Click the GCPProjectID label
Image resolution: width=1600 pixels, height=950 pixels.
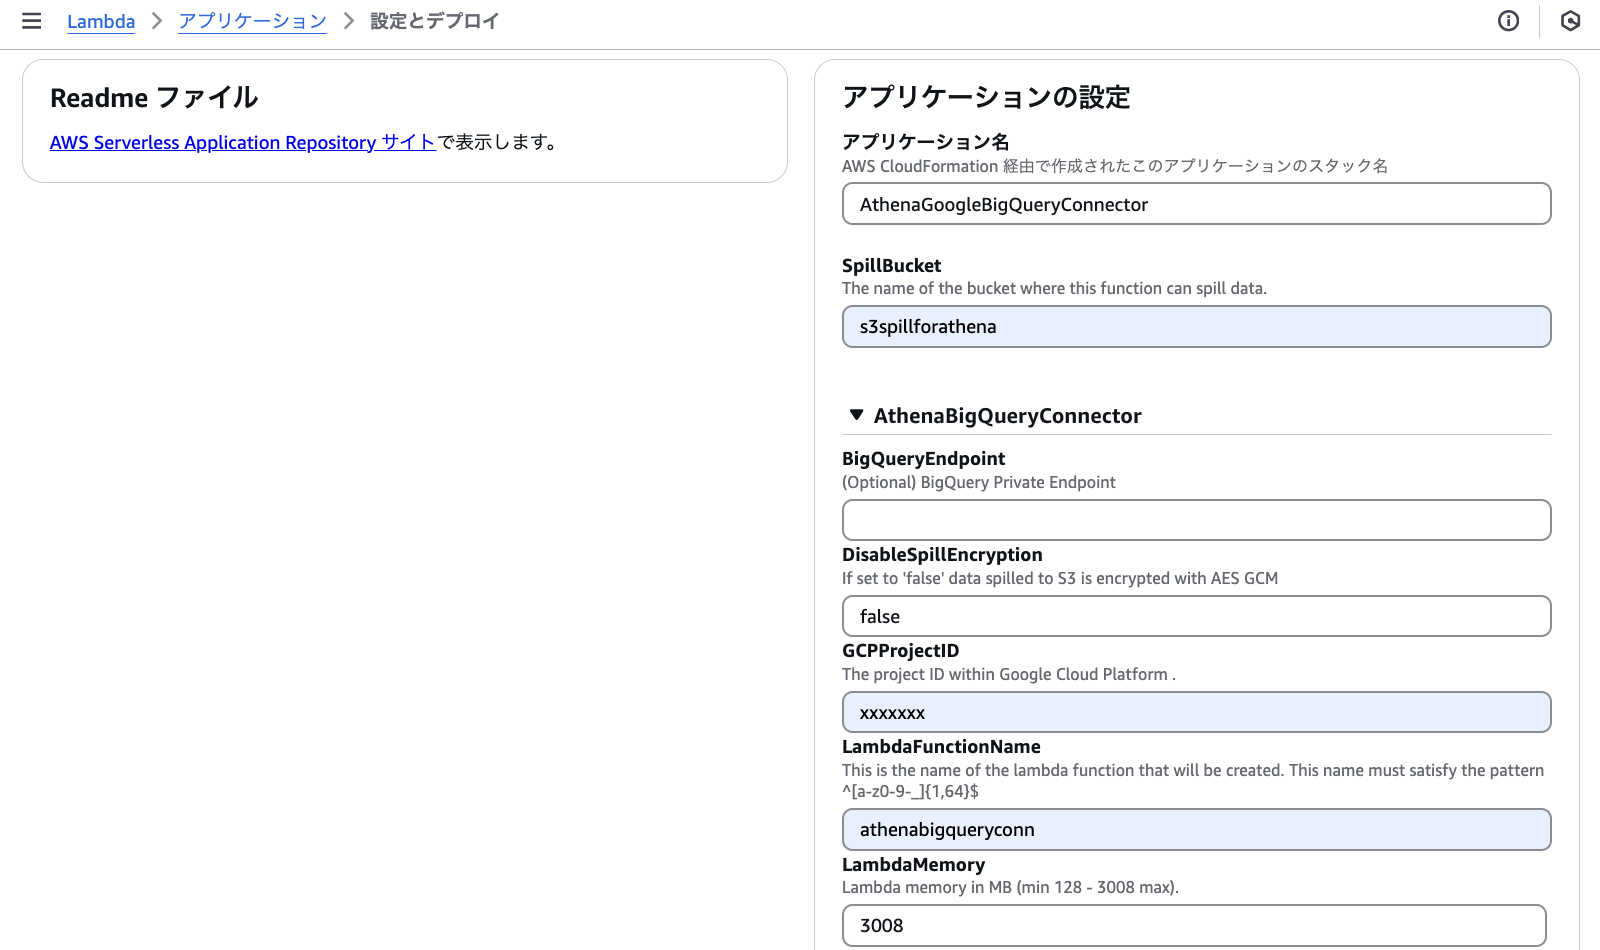pos(900,650)
